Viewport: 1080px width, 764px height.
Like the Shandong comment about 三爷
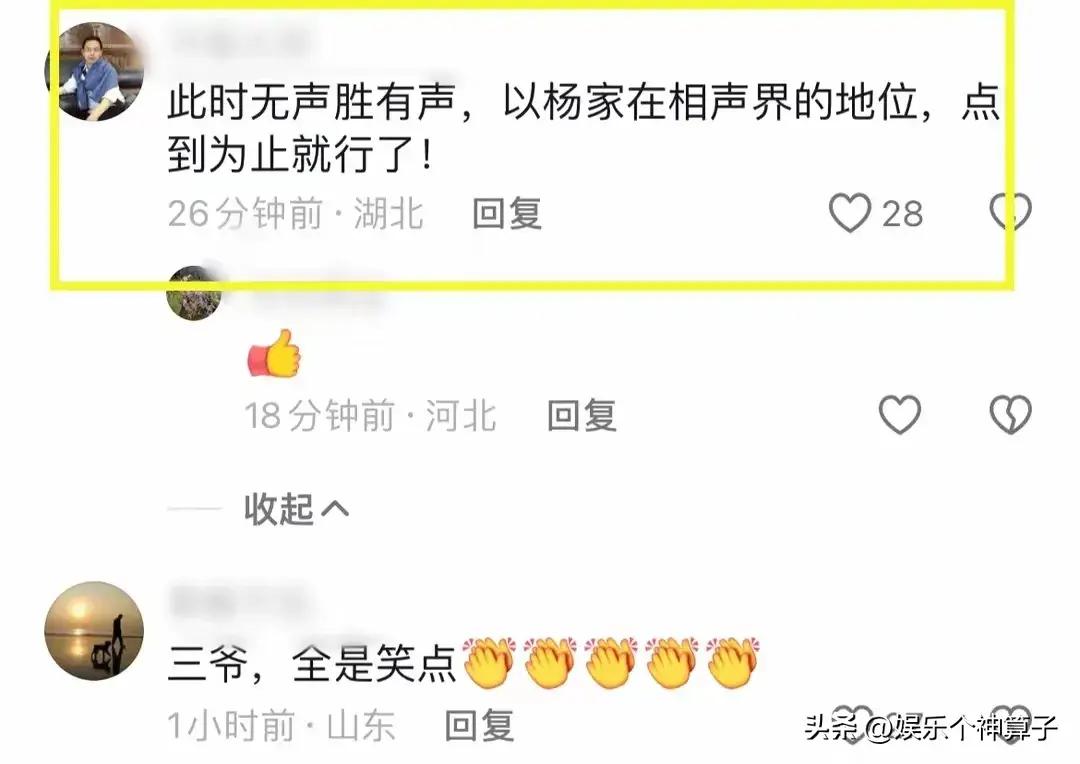852,725
